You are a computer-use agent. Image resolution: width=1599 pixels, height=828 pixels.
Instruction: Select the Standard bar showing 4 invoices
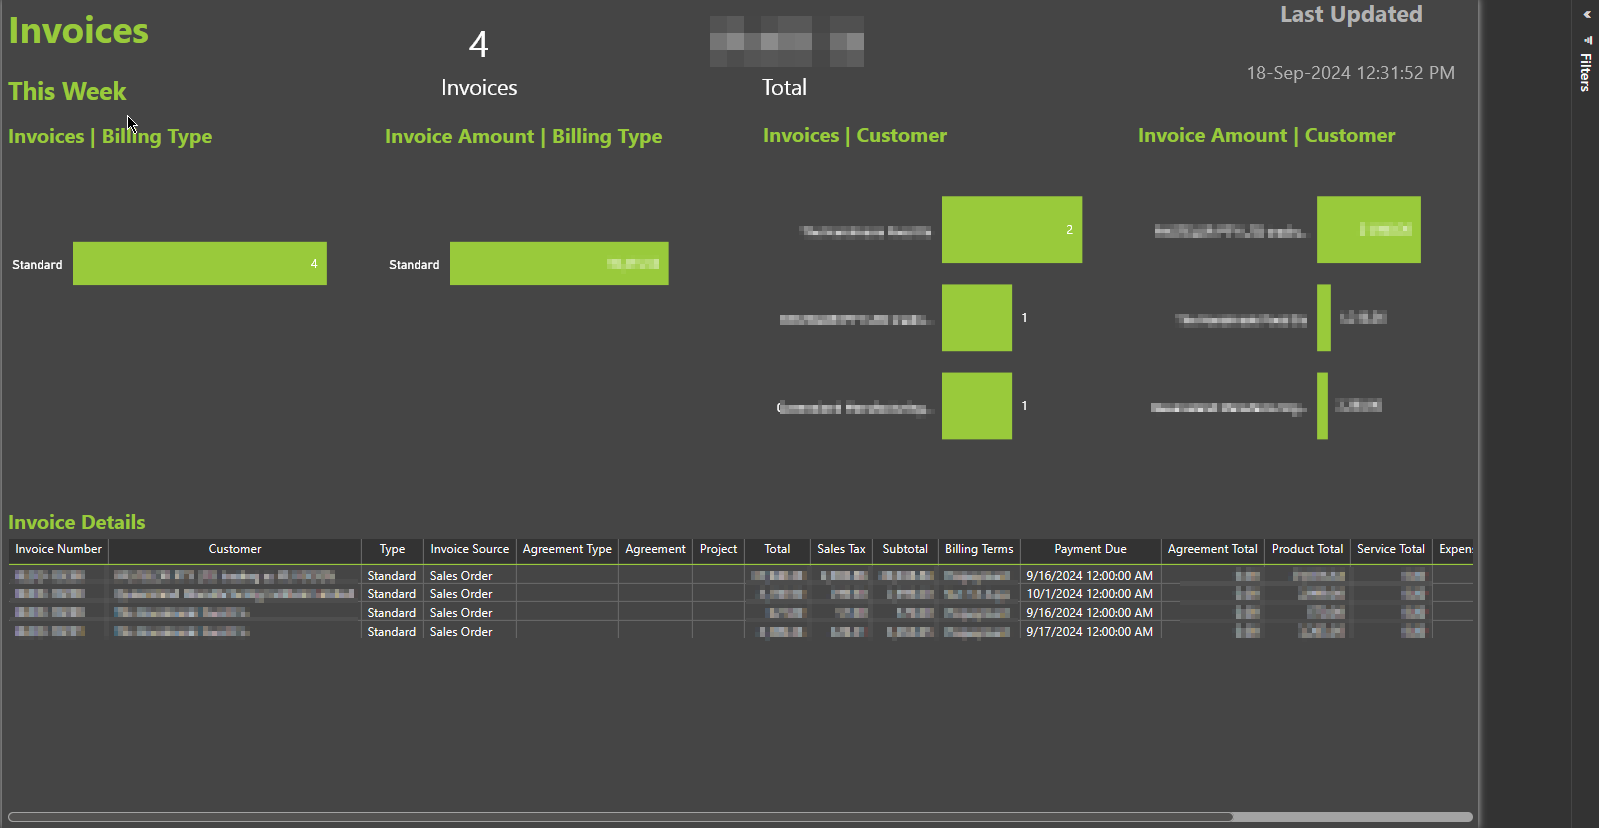coord(200,264)
